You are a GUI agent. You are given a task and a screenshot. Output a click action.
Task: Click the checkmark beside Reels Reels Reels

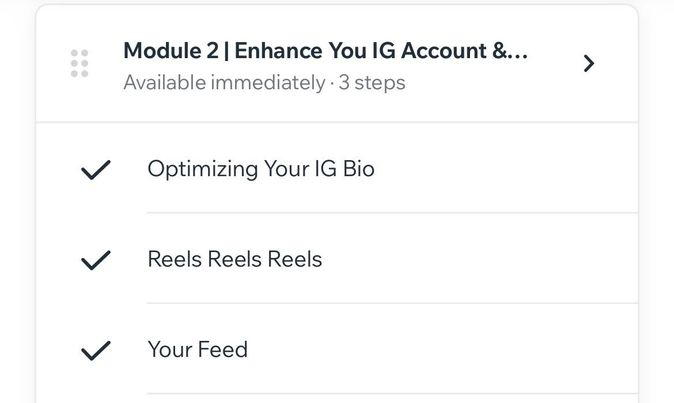click(x=96, y=260)
